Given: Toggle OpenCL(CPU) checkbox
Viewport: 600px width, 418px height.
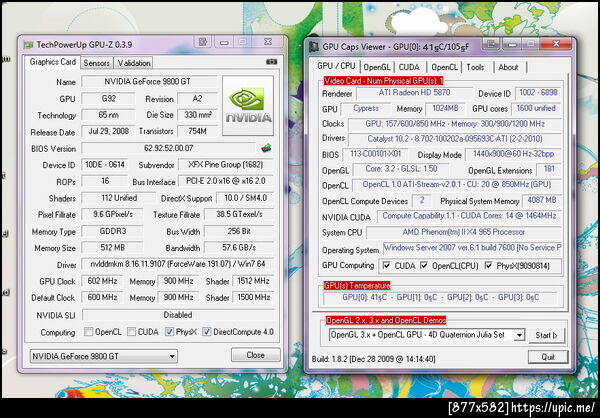Looking at the screenshot, I should [x=424, y=265].
